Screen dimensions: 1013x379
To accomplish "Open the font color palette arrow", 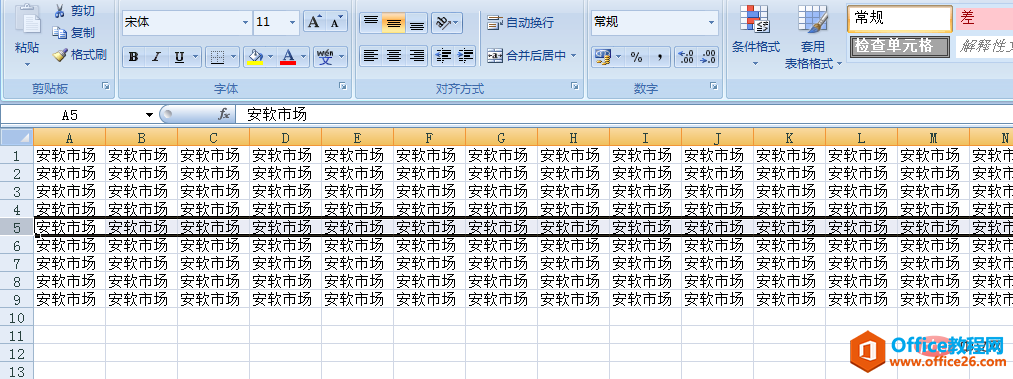I will tap(304, 57).
